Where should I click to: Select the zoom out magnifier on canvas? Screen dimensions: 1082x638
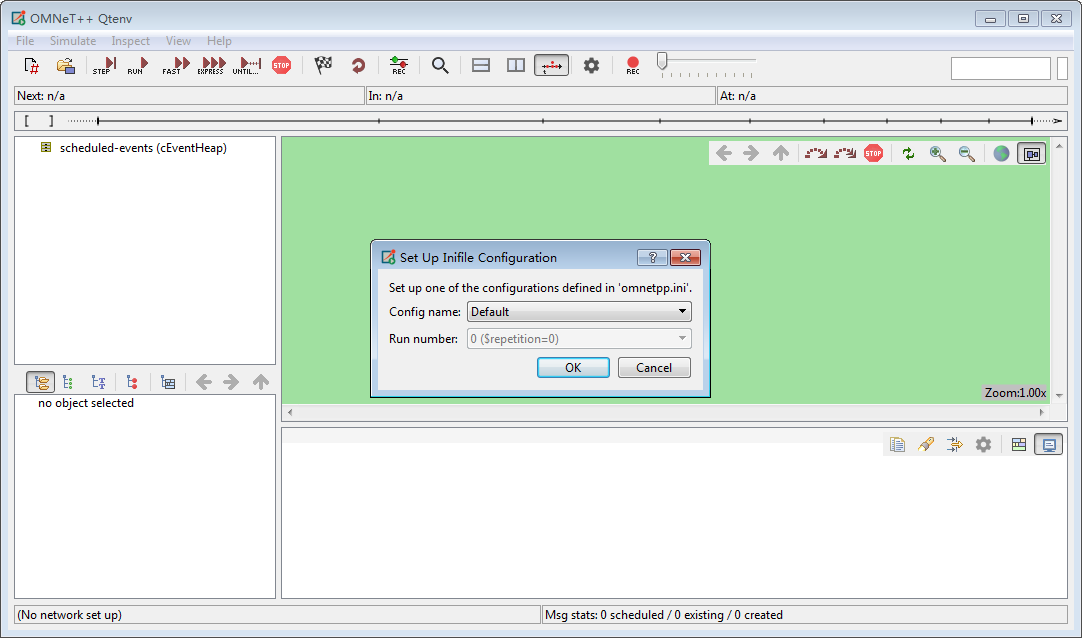(x=964, y=152)
